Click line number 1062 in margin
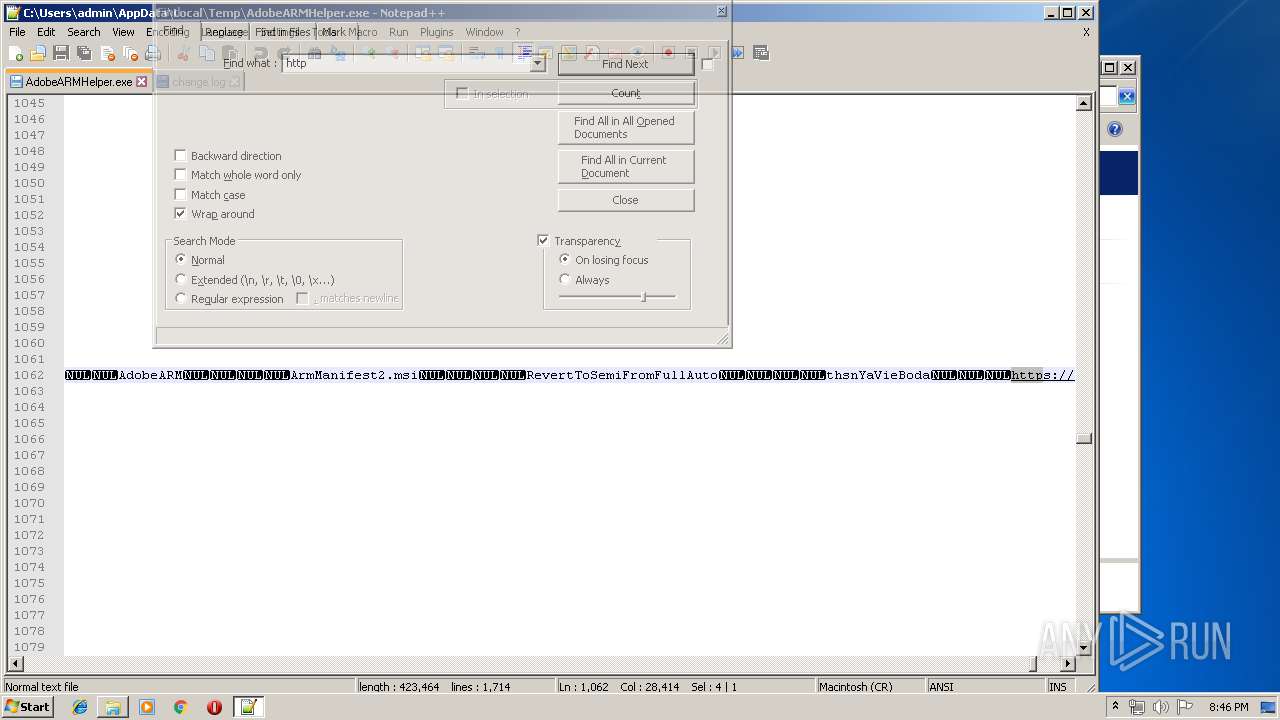Viewport: 1280px width, 720px height. 29,375
